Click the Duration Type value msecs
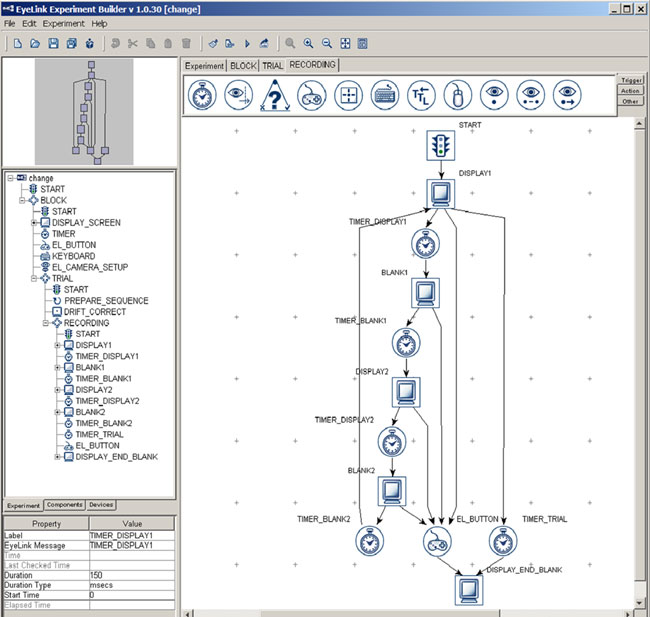This screenshot has height=617, width=650. coord(132,585)
